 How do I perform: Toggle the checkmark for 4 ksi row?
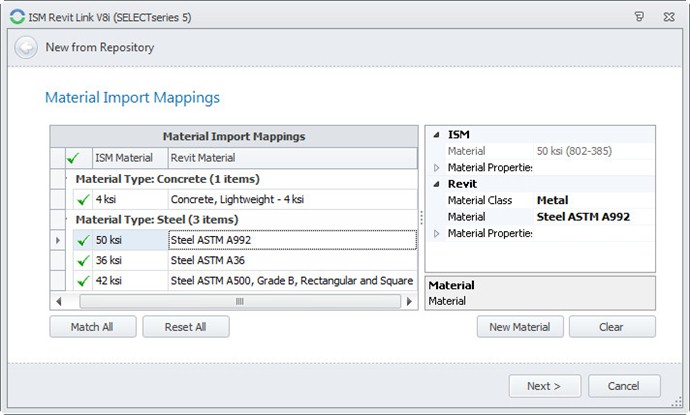[x=83, y=199]
